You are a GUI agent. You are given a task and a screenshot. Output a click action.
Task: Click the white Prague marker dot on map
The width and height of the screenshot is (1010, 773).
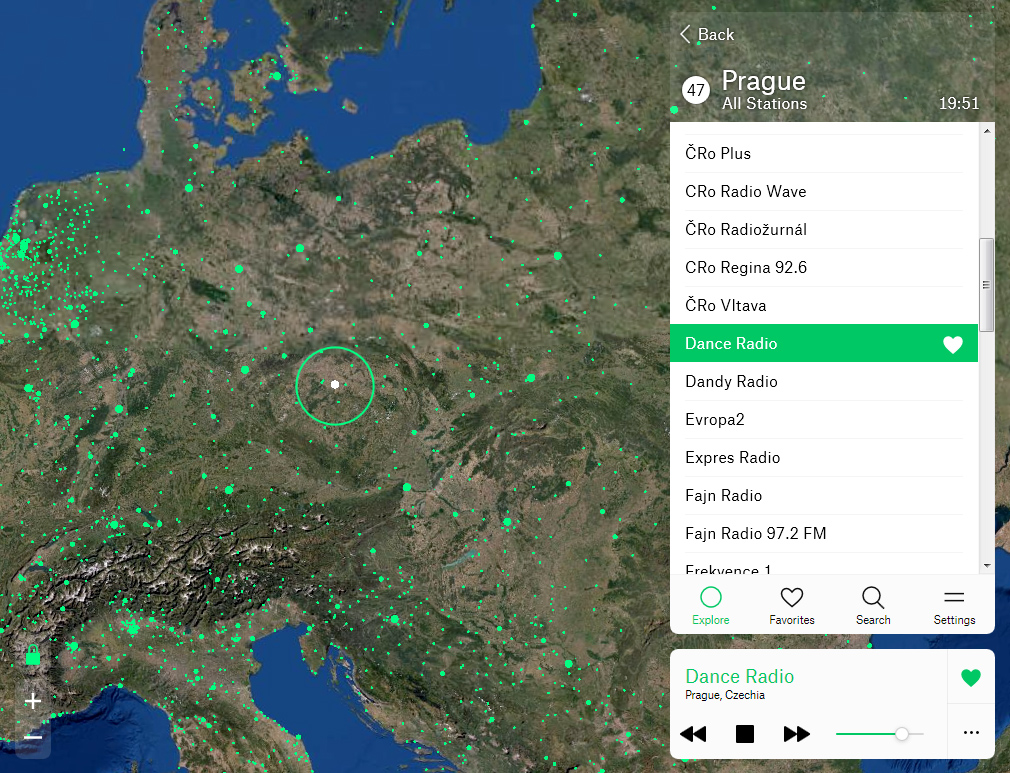(335, 385)
